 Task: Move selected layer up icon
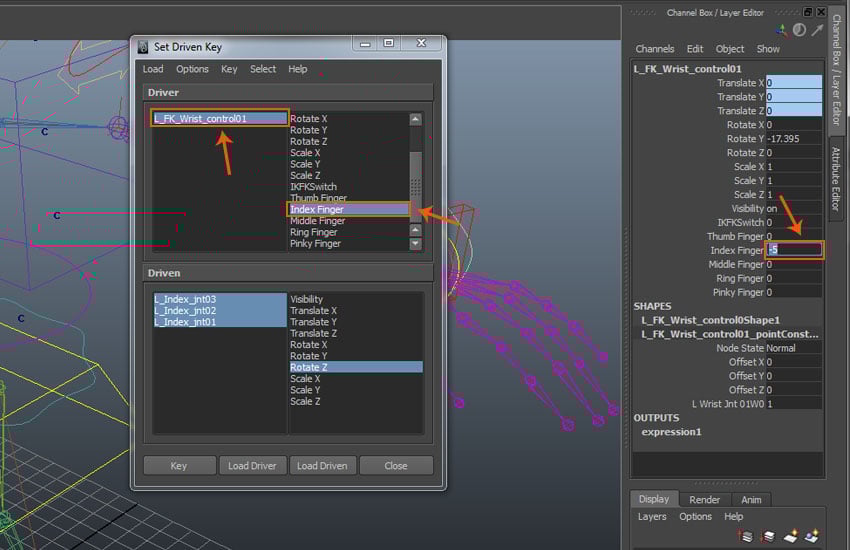click(747, 536)
